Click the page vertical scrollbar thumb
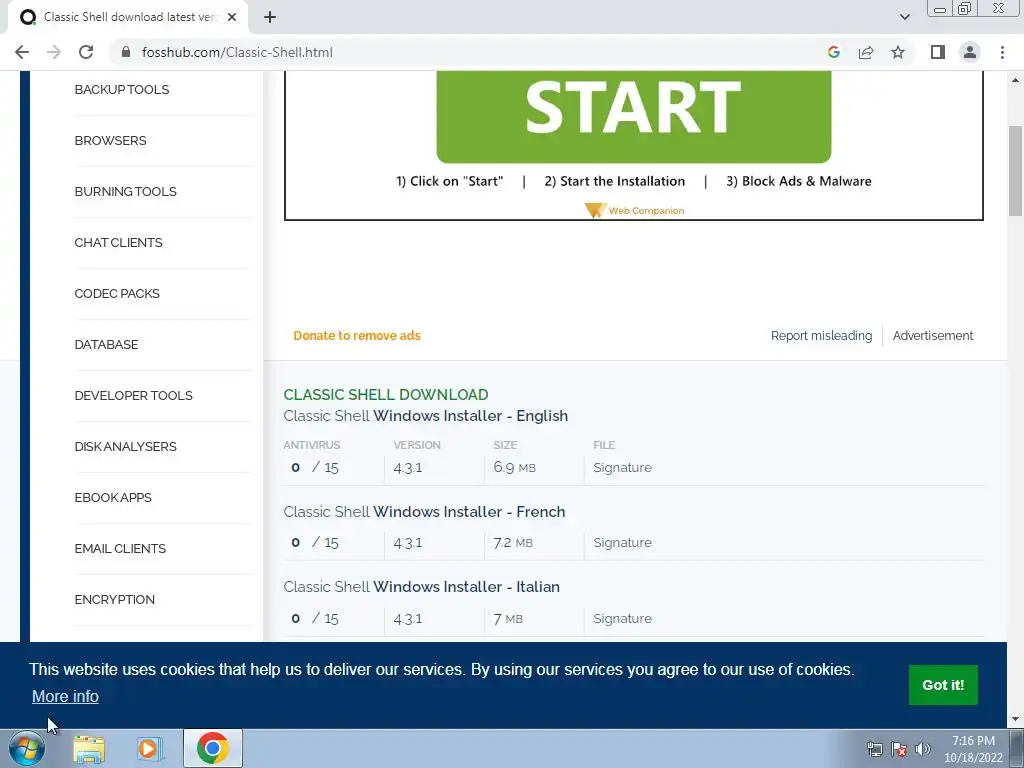 pyautogui.click(x=1015, y=170)
